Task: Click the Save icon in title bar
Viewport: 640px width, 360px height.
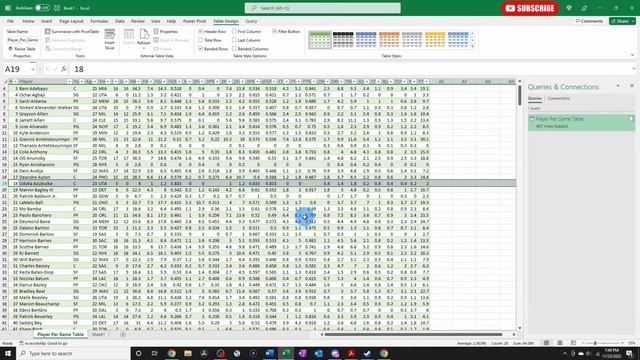Action: [57, 8]
